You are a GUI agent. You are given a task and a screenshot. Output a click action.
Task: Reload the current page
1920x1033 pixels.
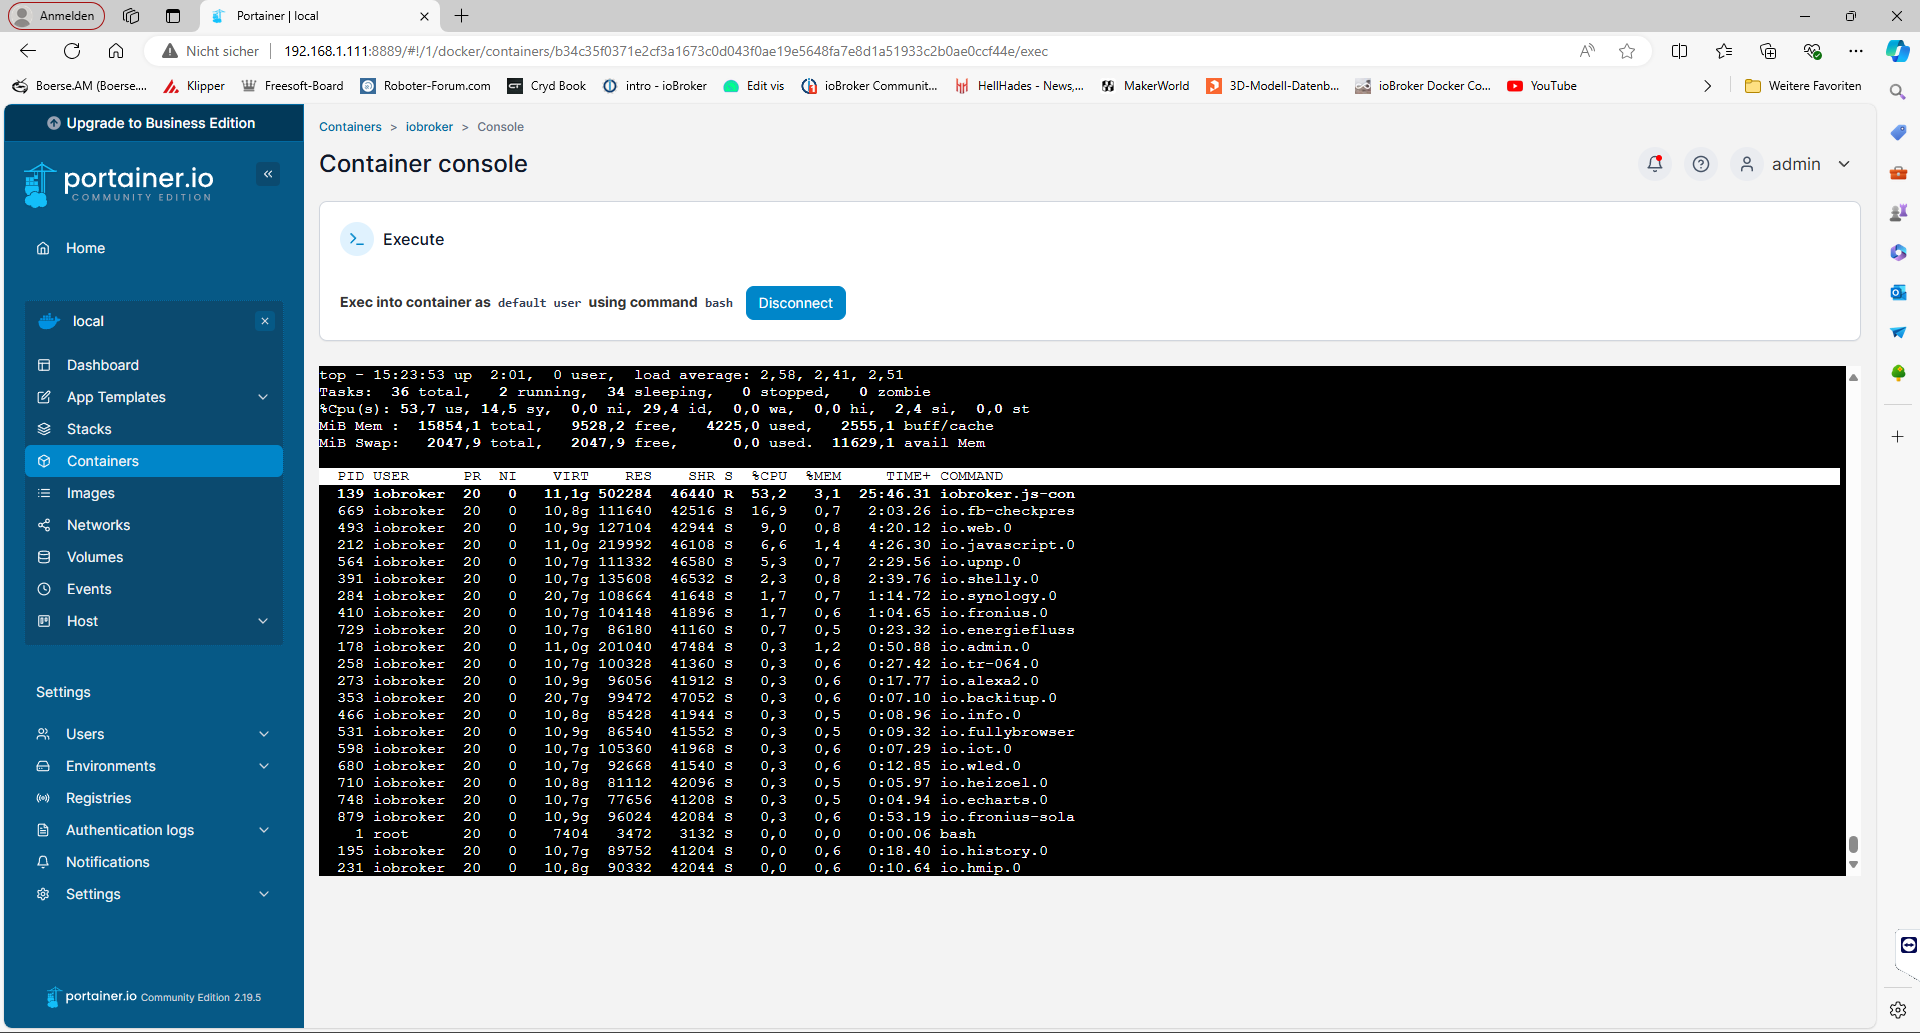(x=72, y=51)
